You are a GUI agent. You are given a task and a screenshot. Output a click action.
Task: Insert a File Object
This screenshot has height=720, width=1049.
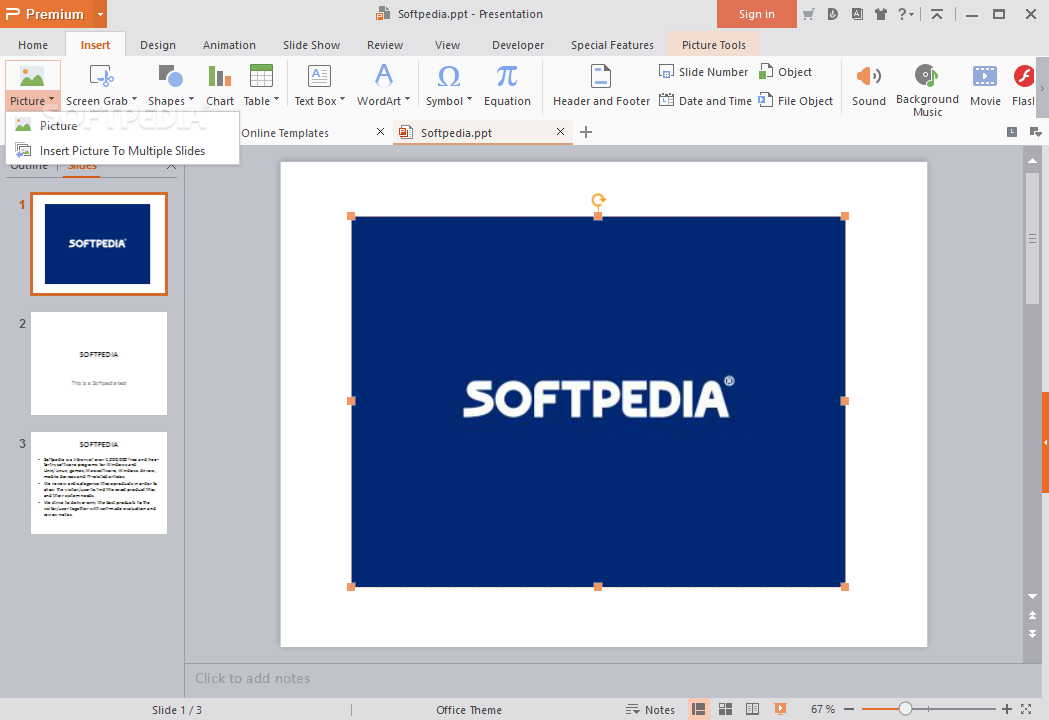tap(795, 101)
